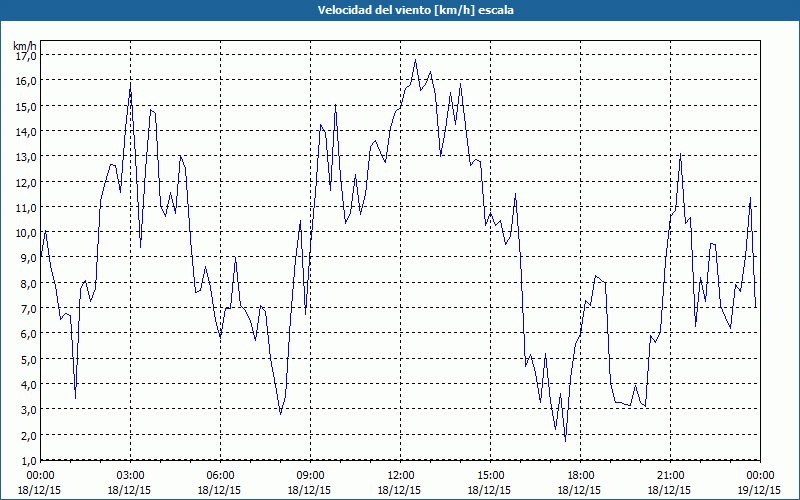The height and width of the screenshot is (500, 800).
Task: Click the '12:00' time label
Action: tap(401, 476)
